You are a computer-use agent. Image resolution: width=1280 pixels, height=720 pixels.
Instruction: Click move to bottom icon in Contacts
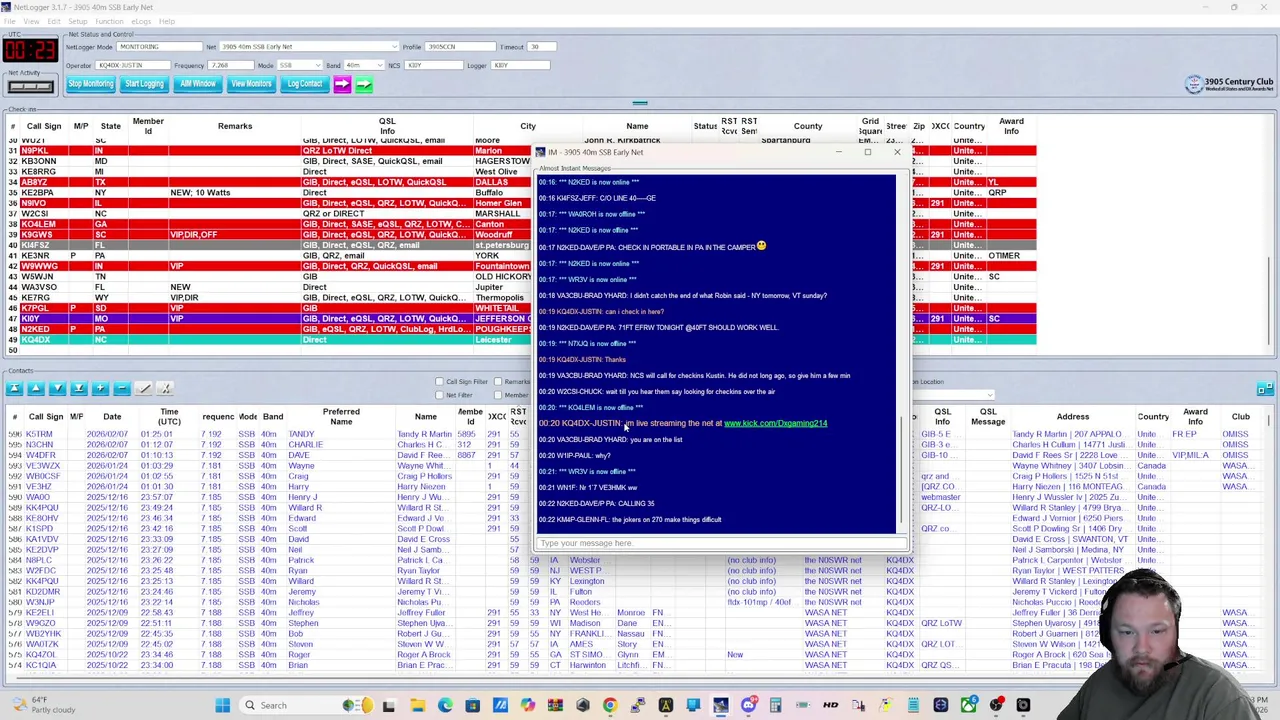tap(78, 388)
